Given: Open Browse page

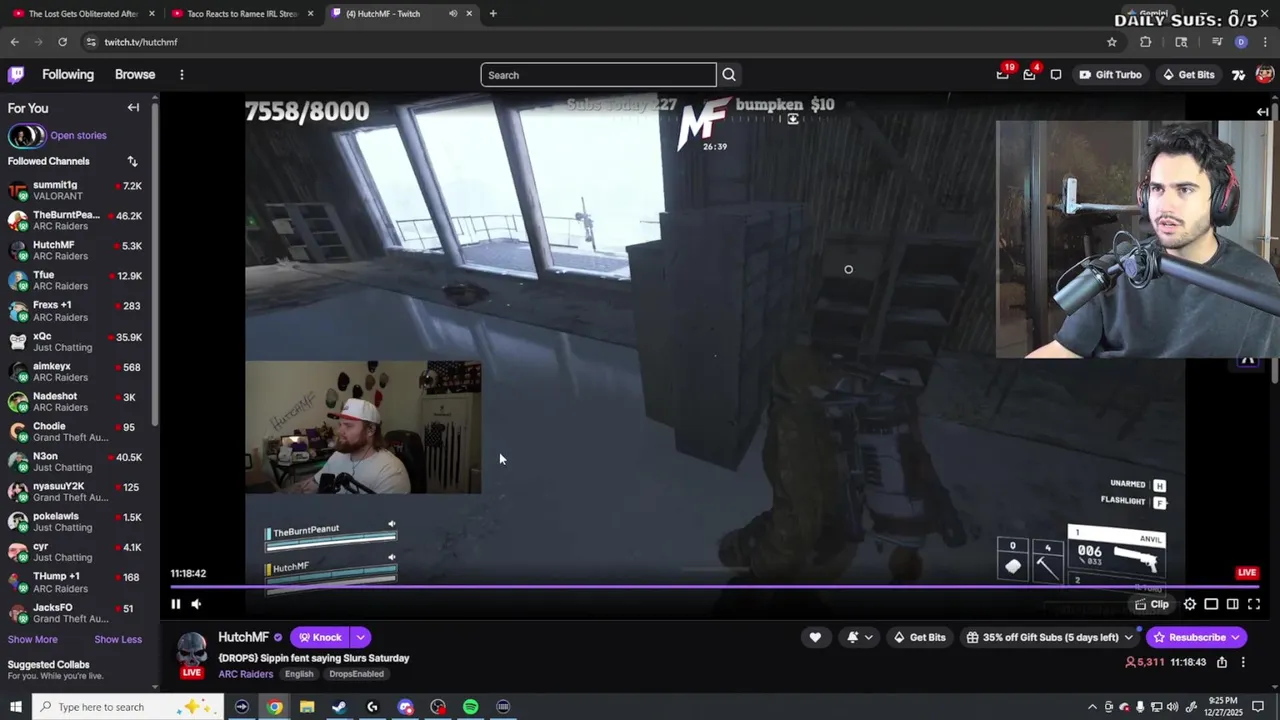Looking at the screenshot, I should coord(135,75).
